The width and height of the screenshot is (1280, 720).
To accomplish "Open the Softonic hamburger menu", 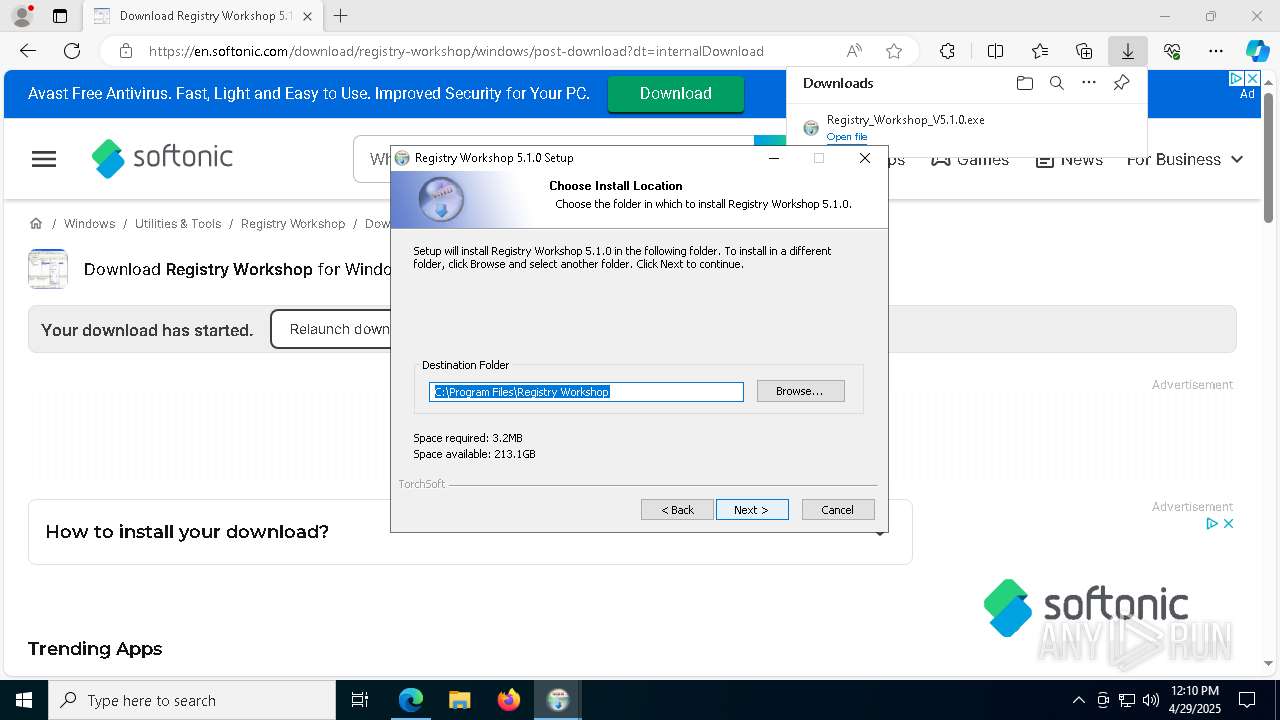I will click(44, 159).
